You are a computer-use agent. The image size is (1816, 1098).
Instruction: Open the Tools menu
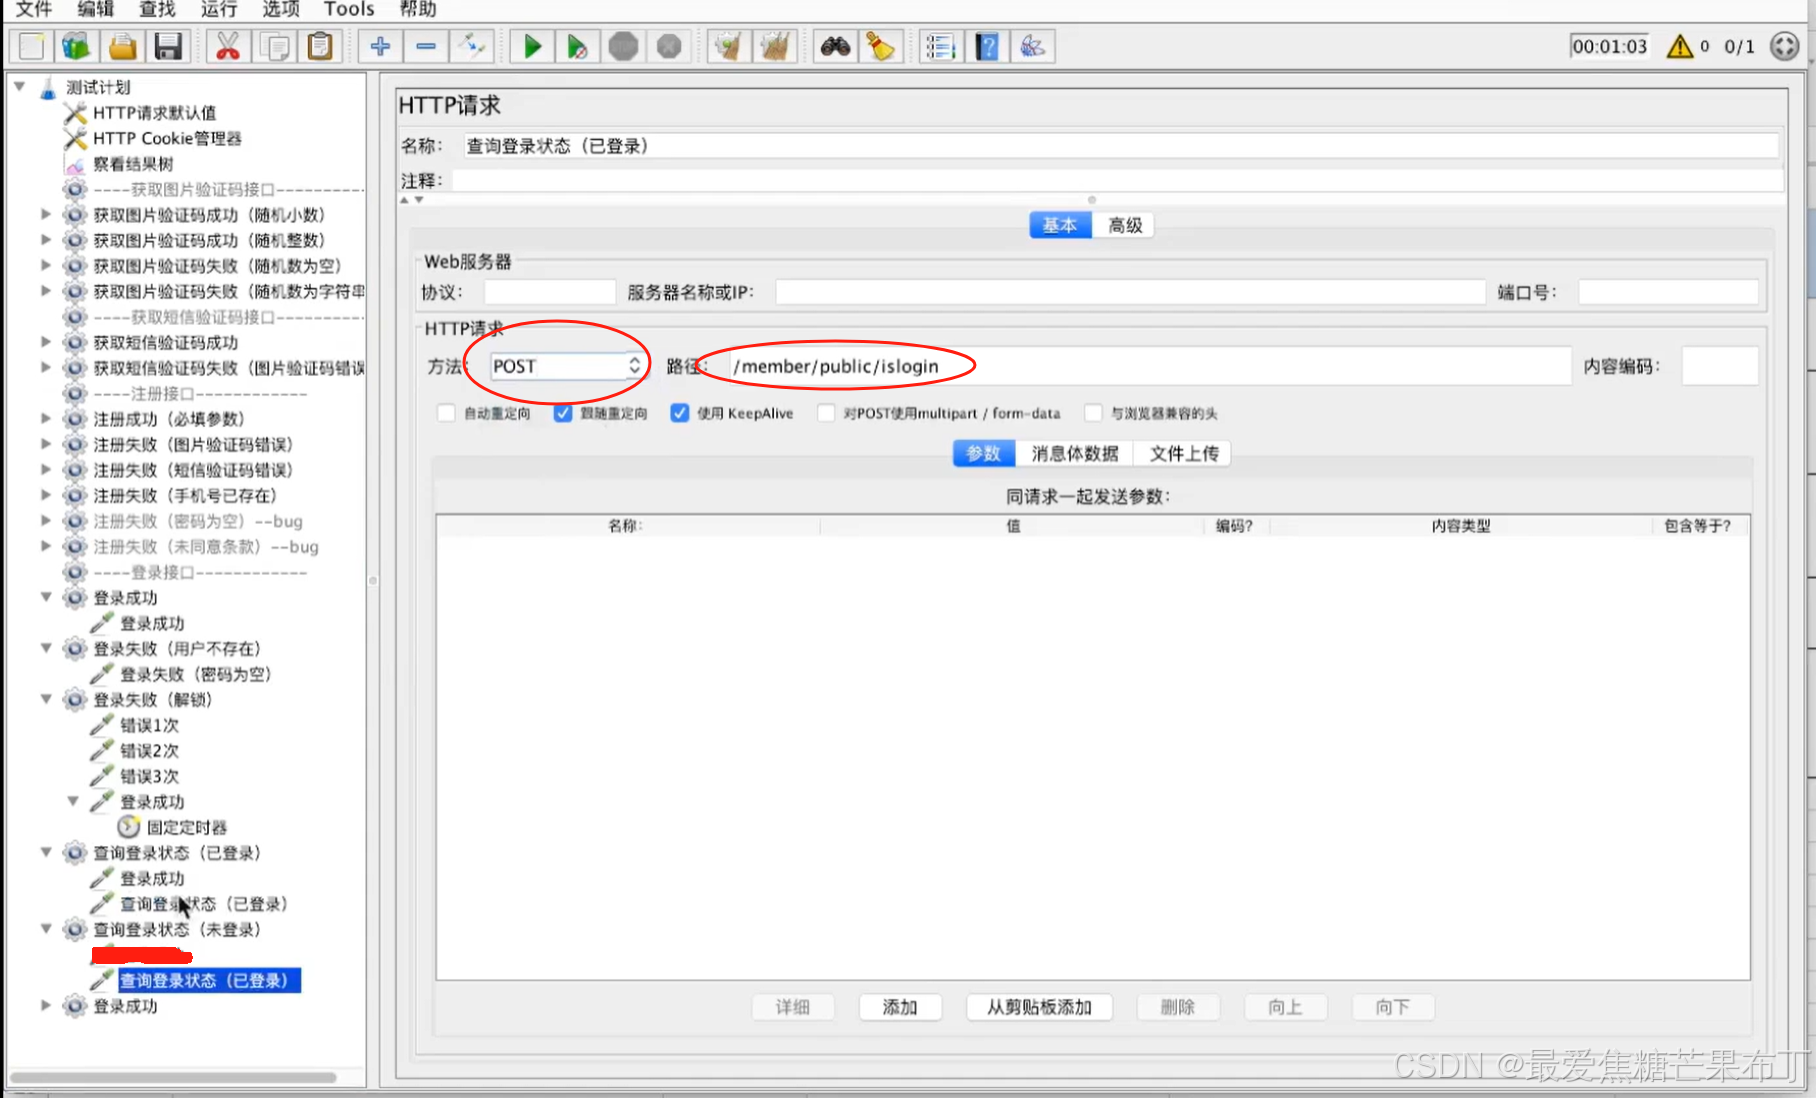tap(349, 9)
